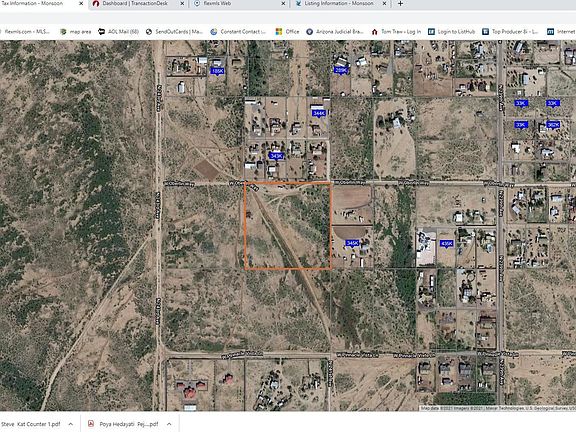This screenshot has width=576, height=432.
Task: Open the map area bookmark
Action: 76,32
